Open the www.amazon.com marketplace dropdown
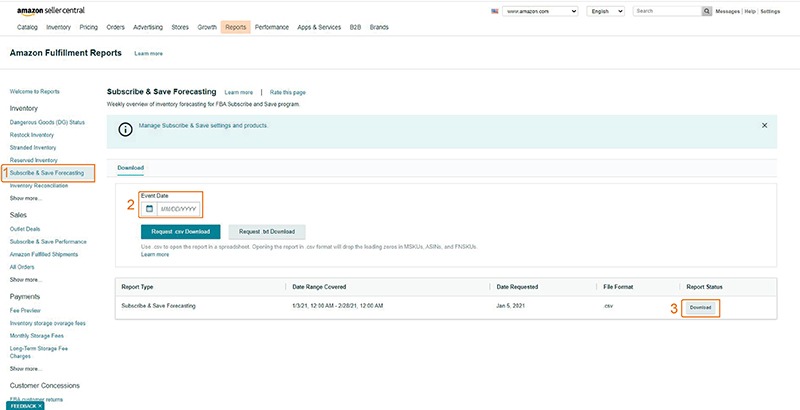This screenshot has width=800, height=410. pyautogui.click(x=540, y=11)
